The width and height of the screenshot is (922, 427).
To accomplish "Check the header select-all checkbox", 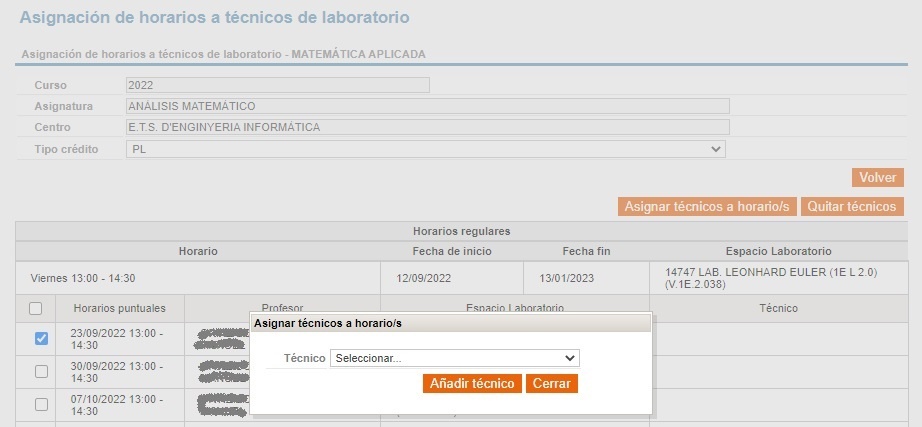I will click(x=35, y=308).
